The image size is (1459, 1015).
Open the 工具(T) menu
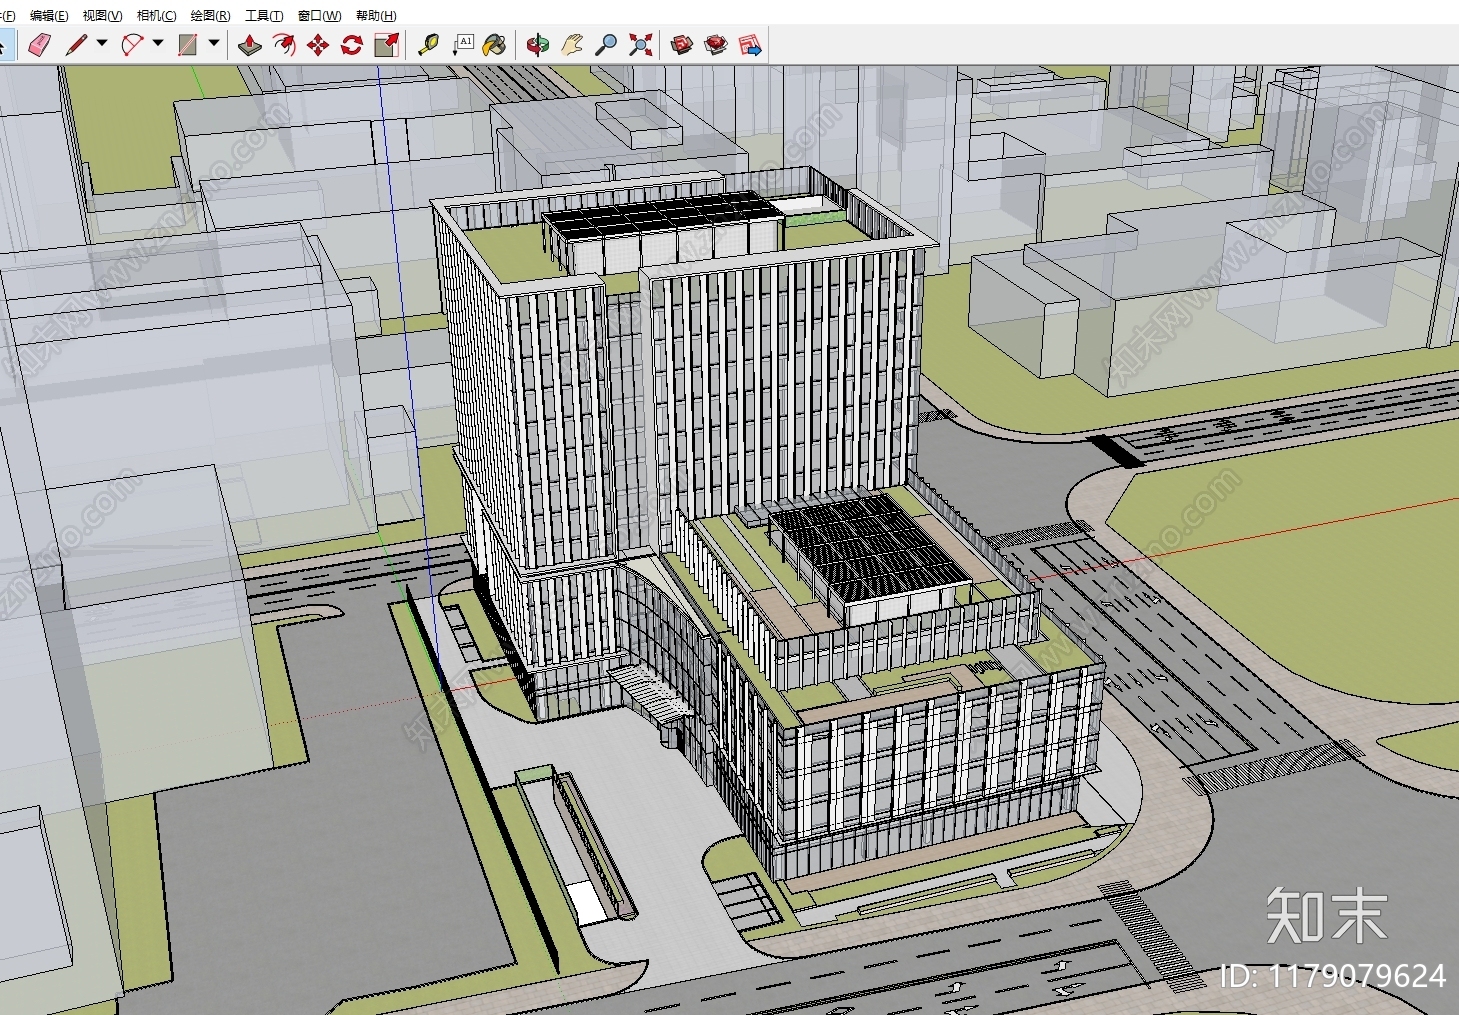click(264, 15)
